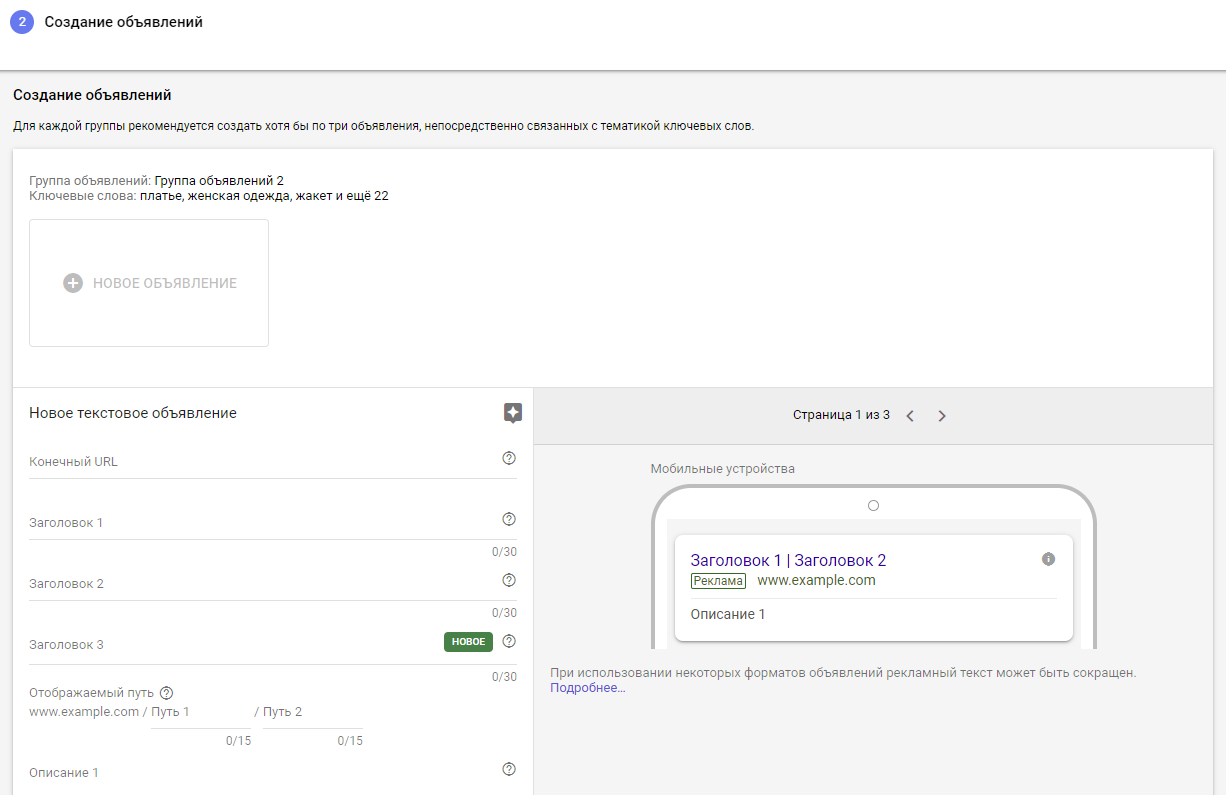Open help icon next to Заголовок 3
This screenshot has height=795, width=1226.
tap(509, 641)
